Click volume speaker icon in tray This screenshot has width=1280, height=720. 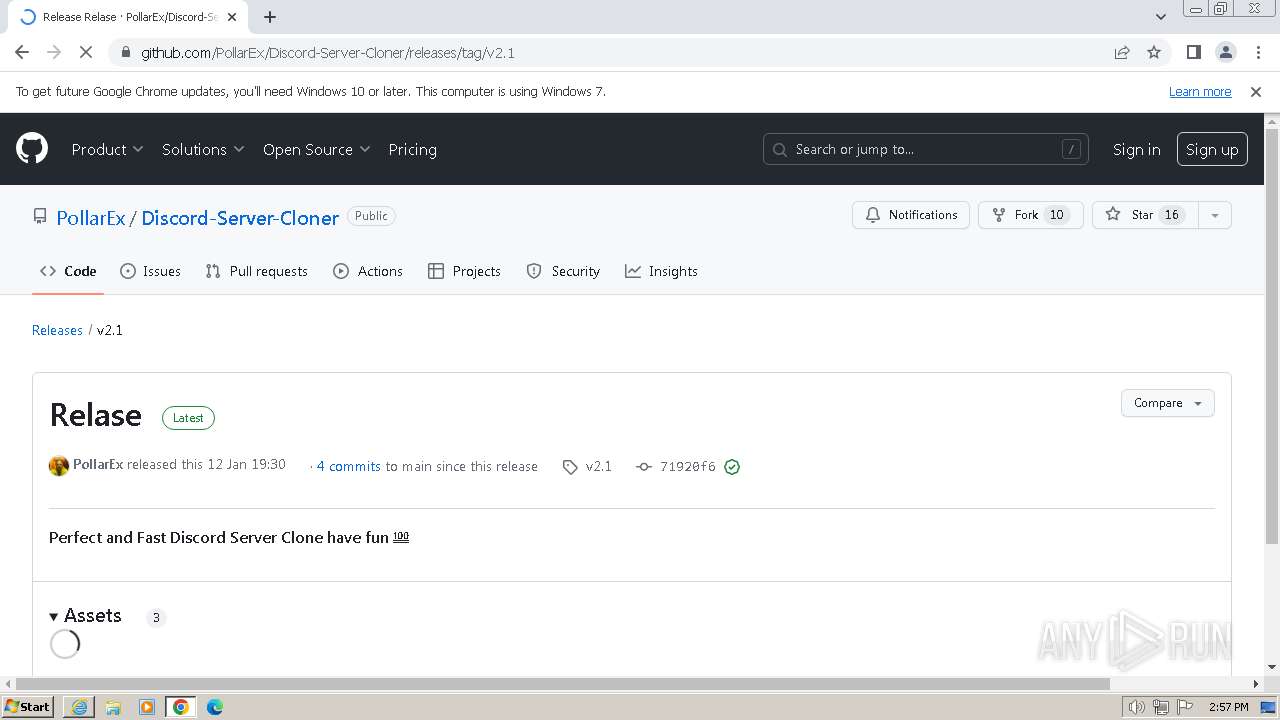pyautogui.click(x=1136, y=707)
